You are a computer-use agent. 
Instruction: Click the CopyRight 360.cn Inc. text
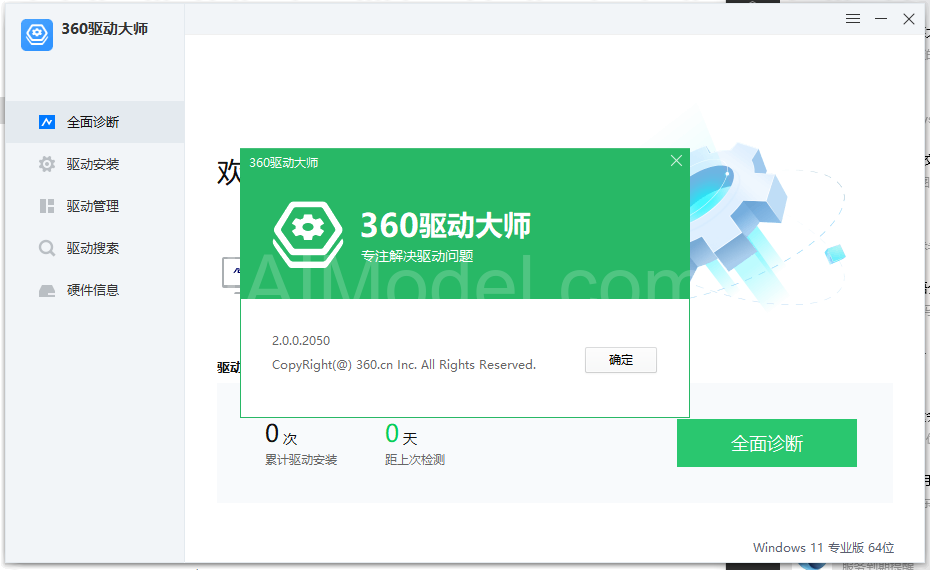[403, 365]
